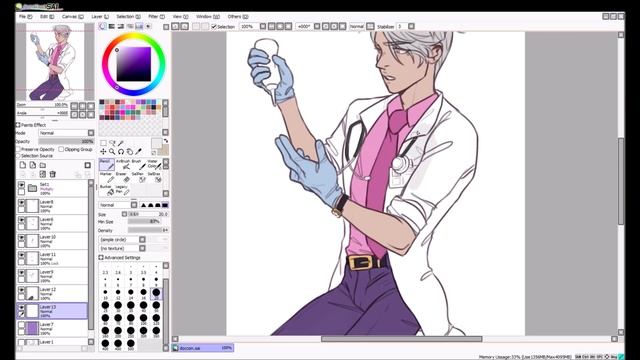Open the Stabilizer value dropdown
Viewport: 640px width, 360px height.
411,27
